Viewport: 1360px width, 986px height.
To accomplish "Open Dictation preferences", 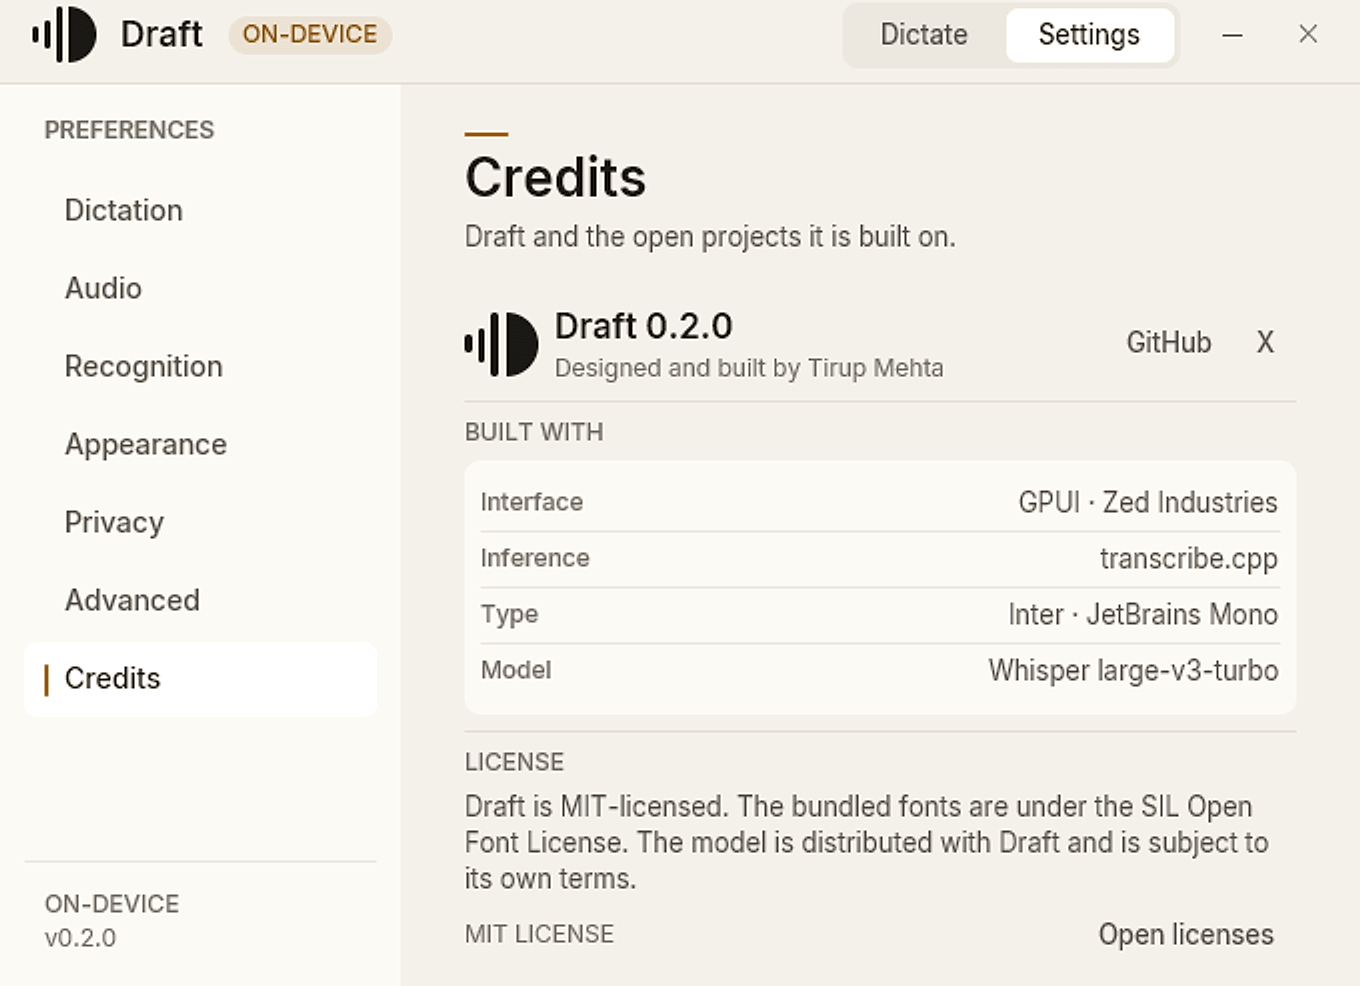I will click(200, 210).
